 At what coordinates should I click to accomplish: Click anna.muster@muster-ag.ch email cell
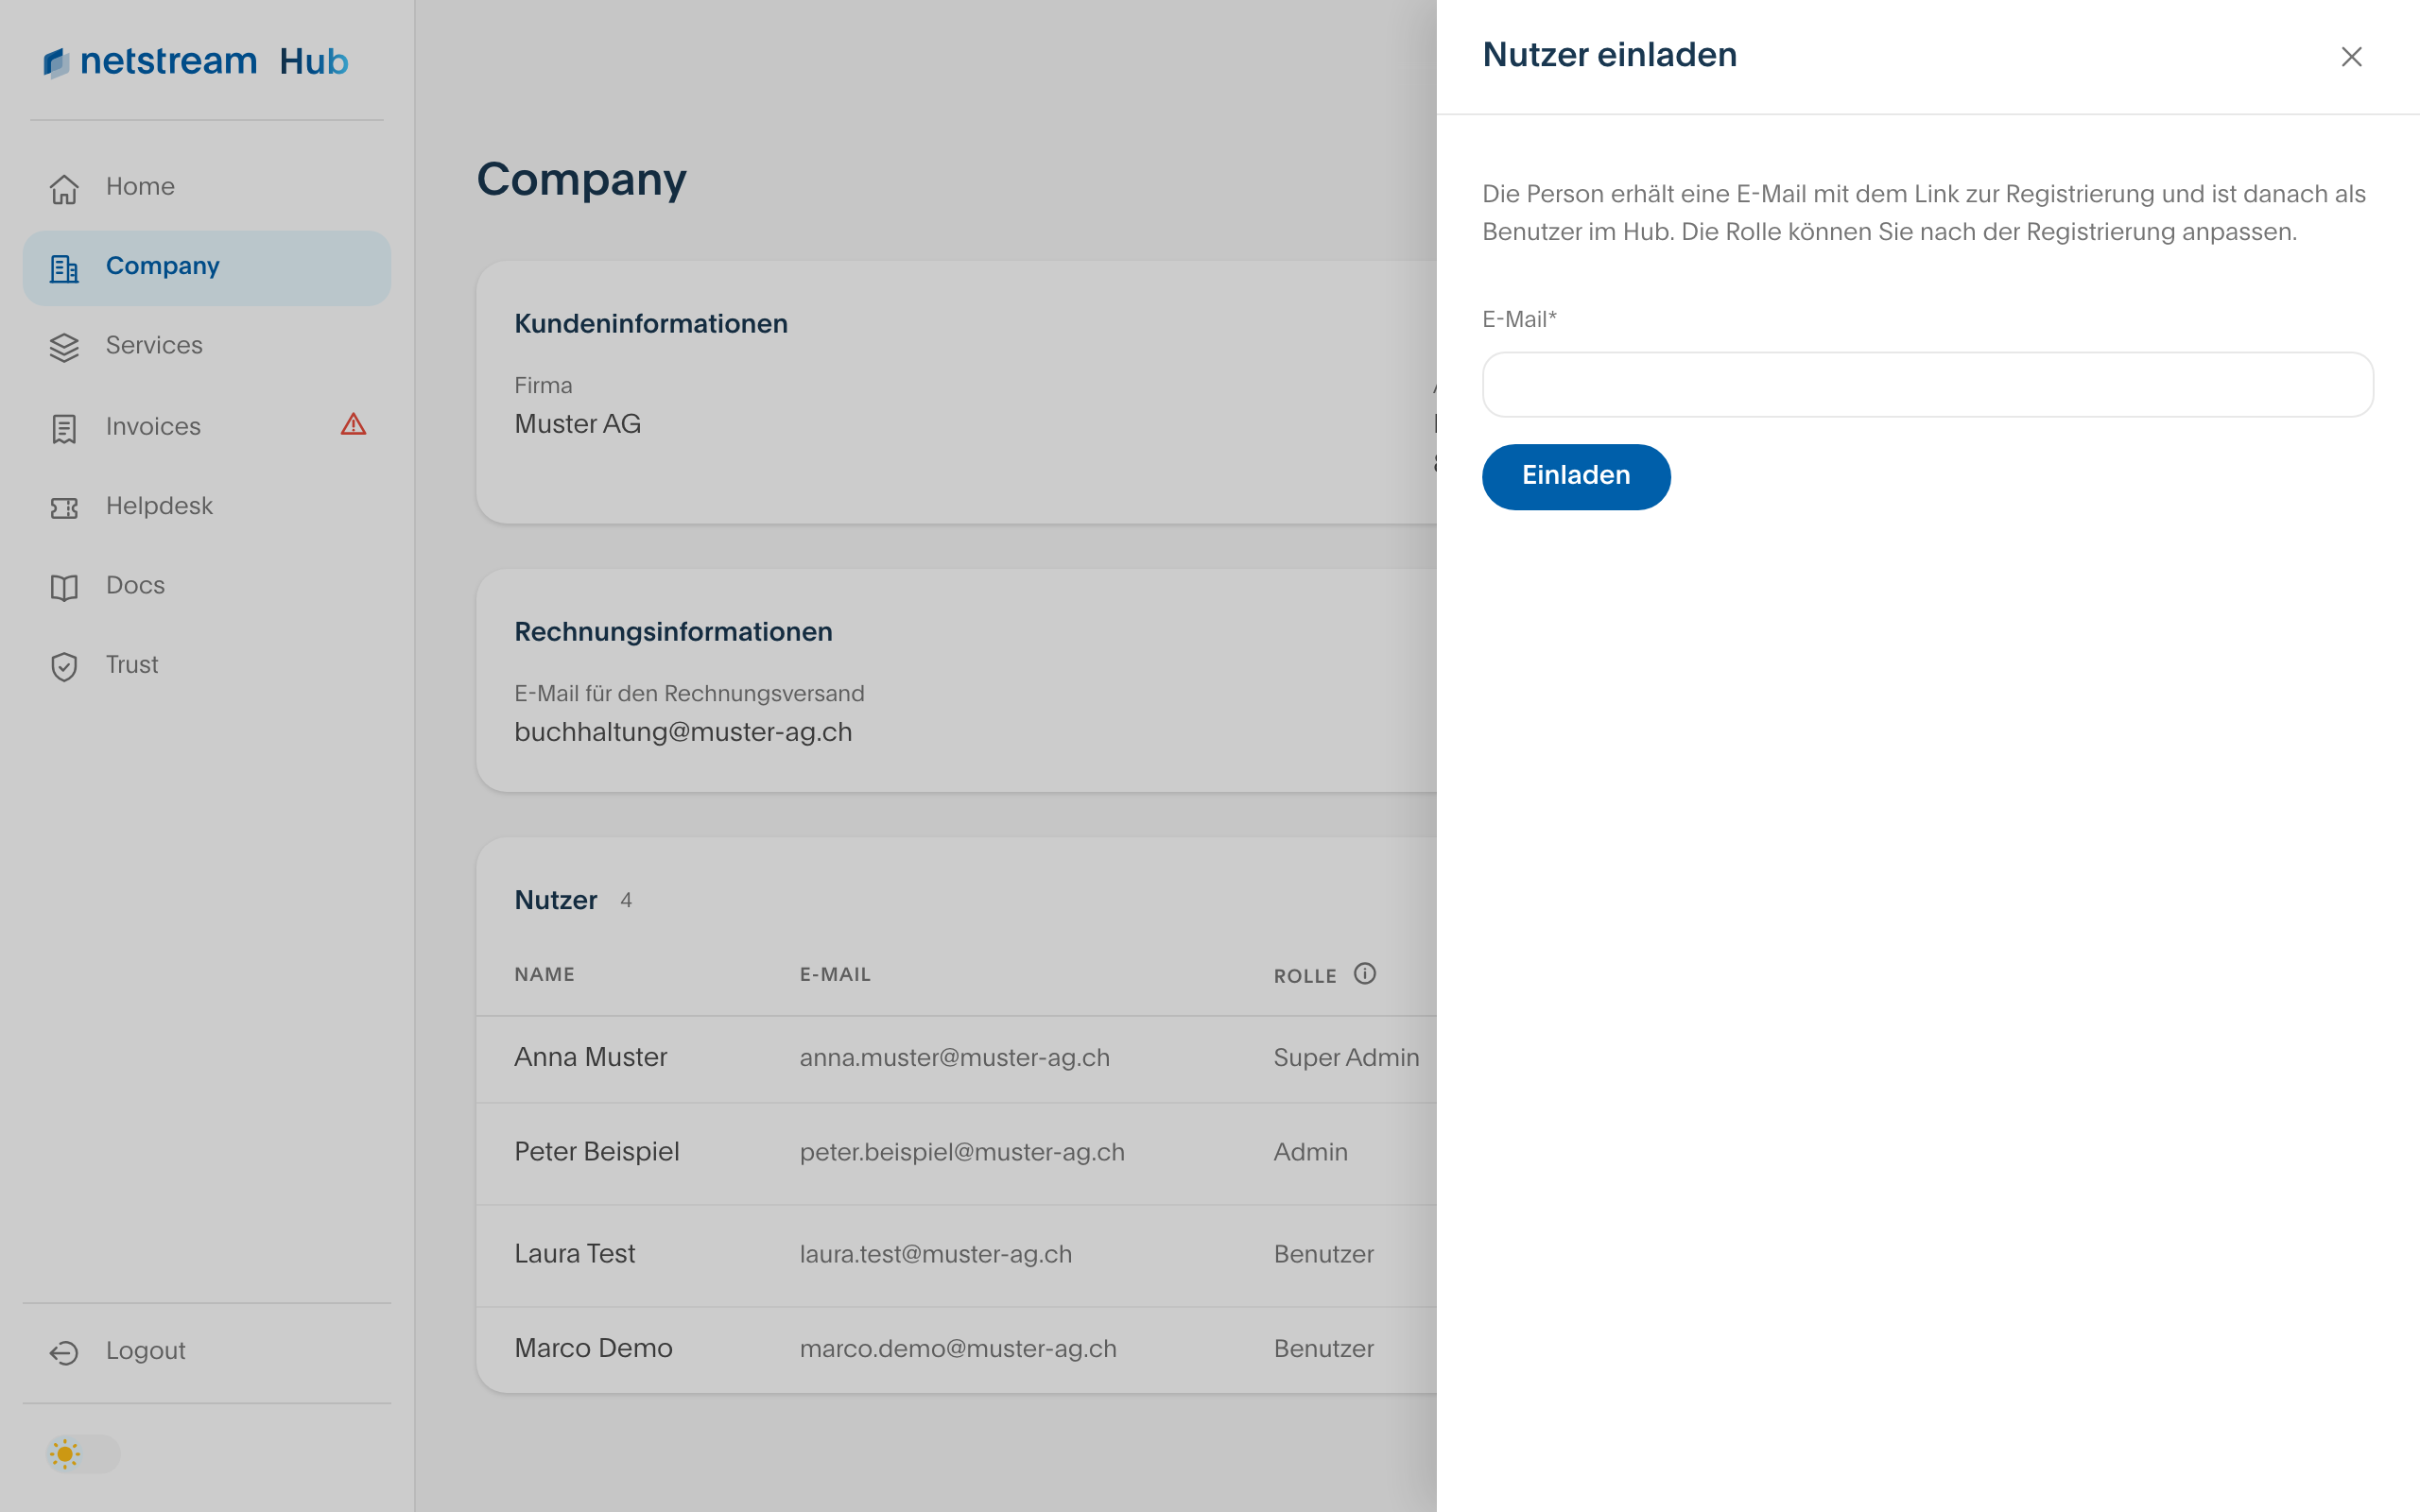pyautogui.click(x=954, y=1058)
